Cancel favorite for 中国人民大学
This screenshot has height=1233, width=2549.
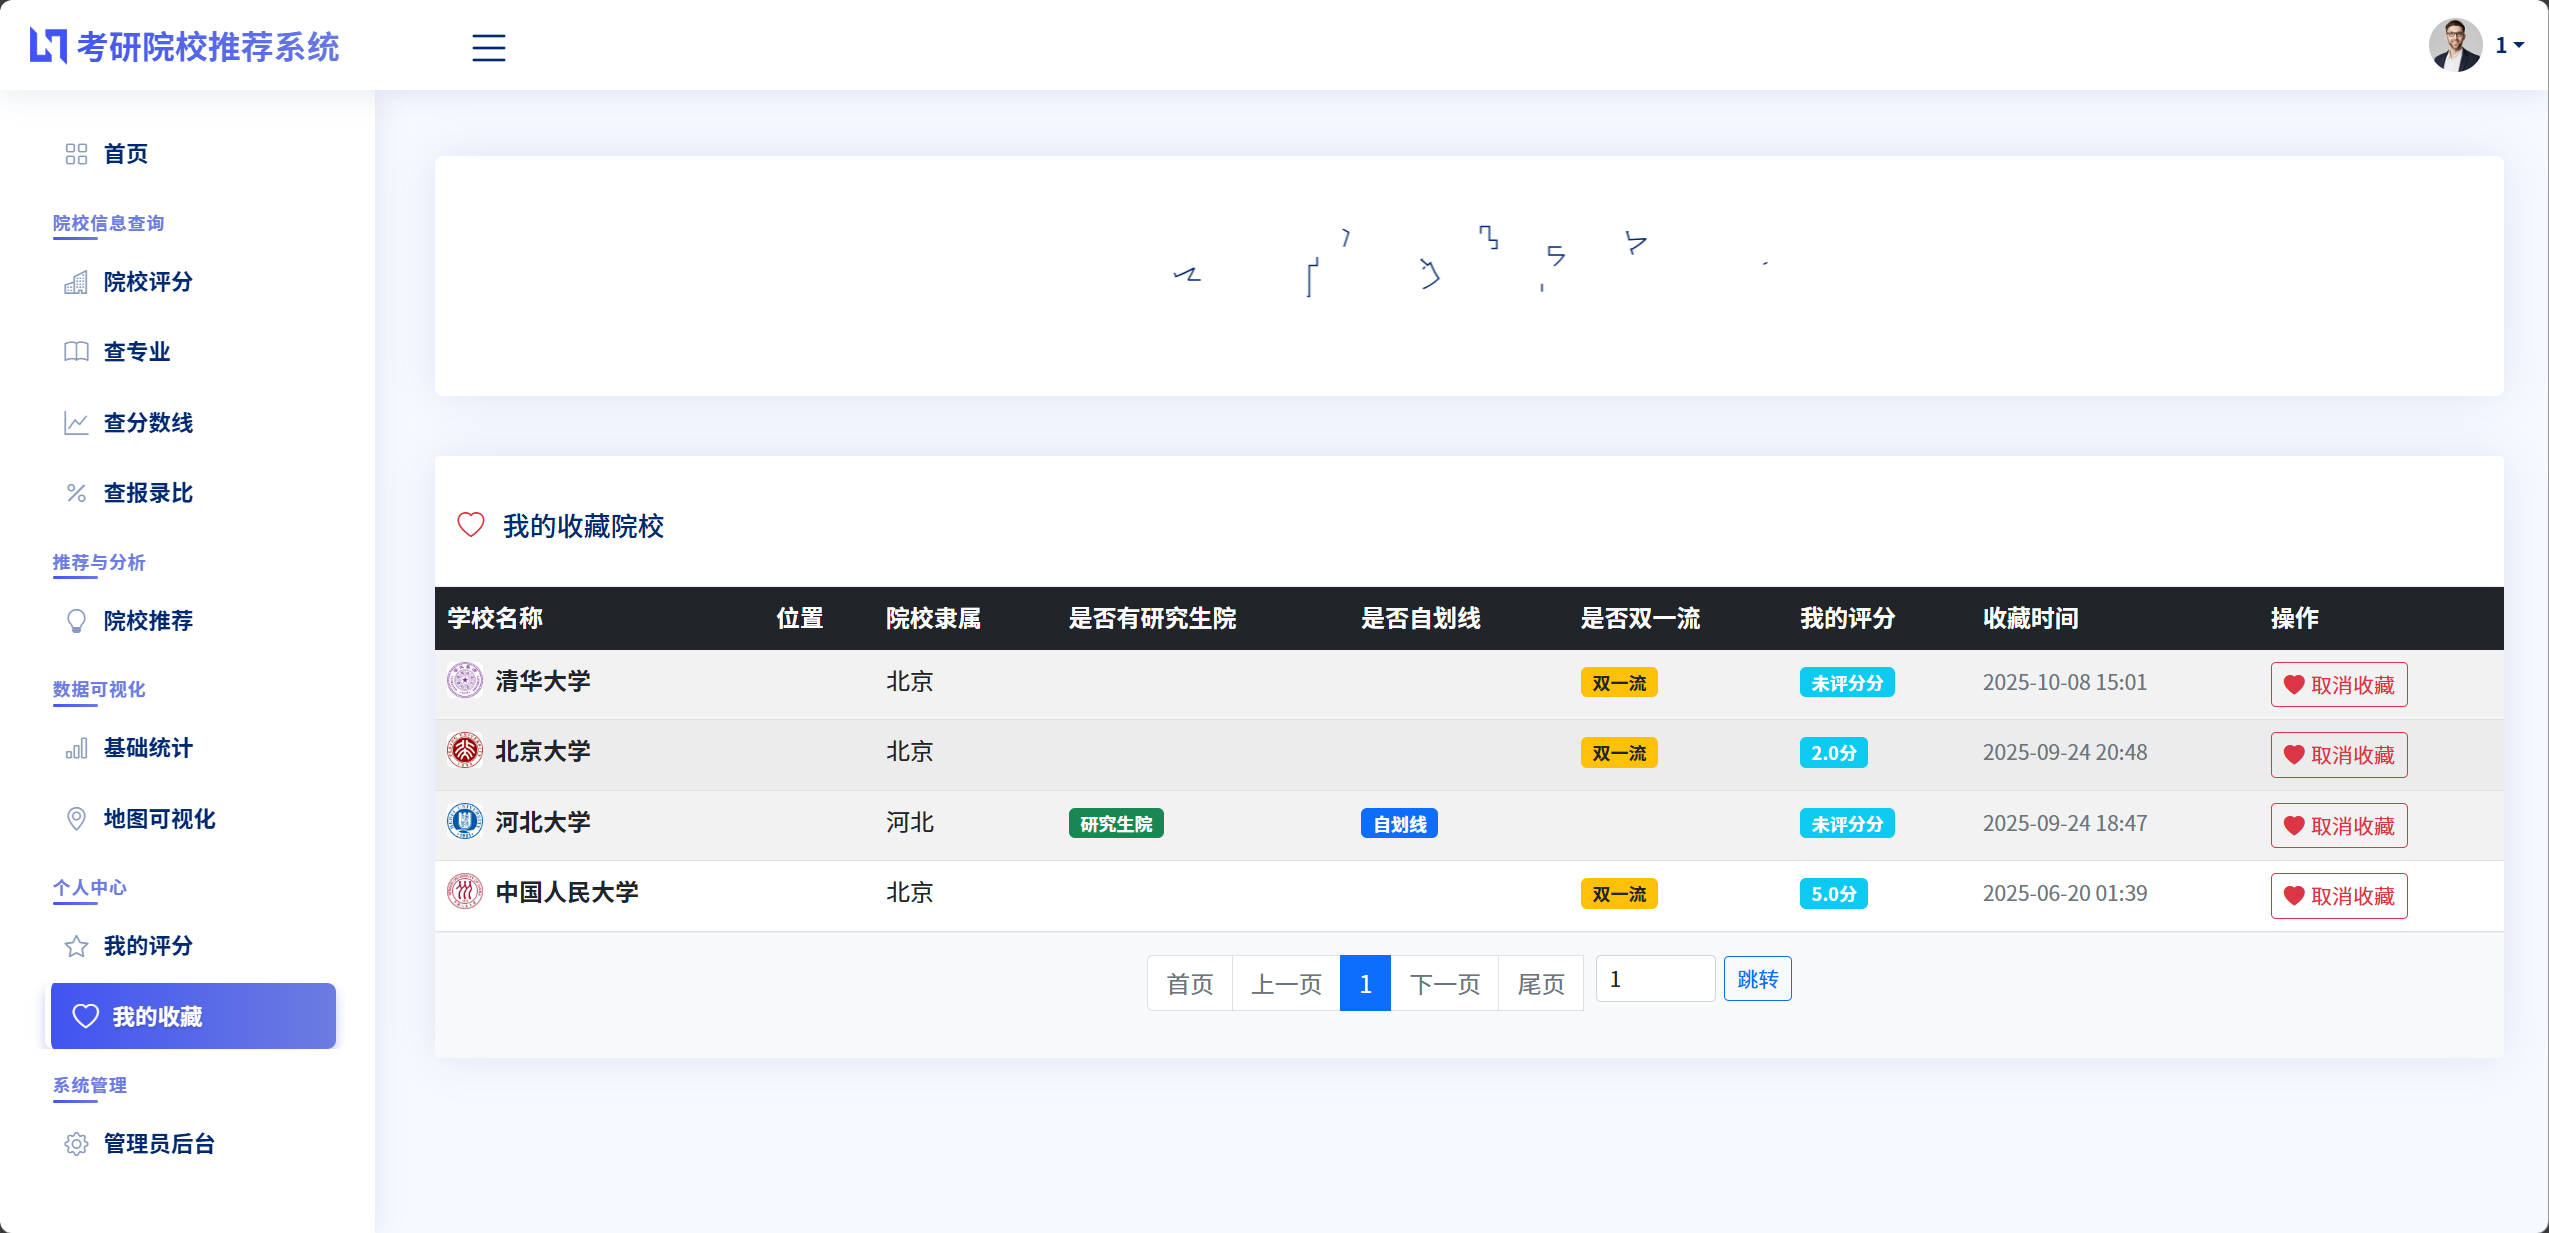(x=2338, y=895)
